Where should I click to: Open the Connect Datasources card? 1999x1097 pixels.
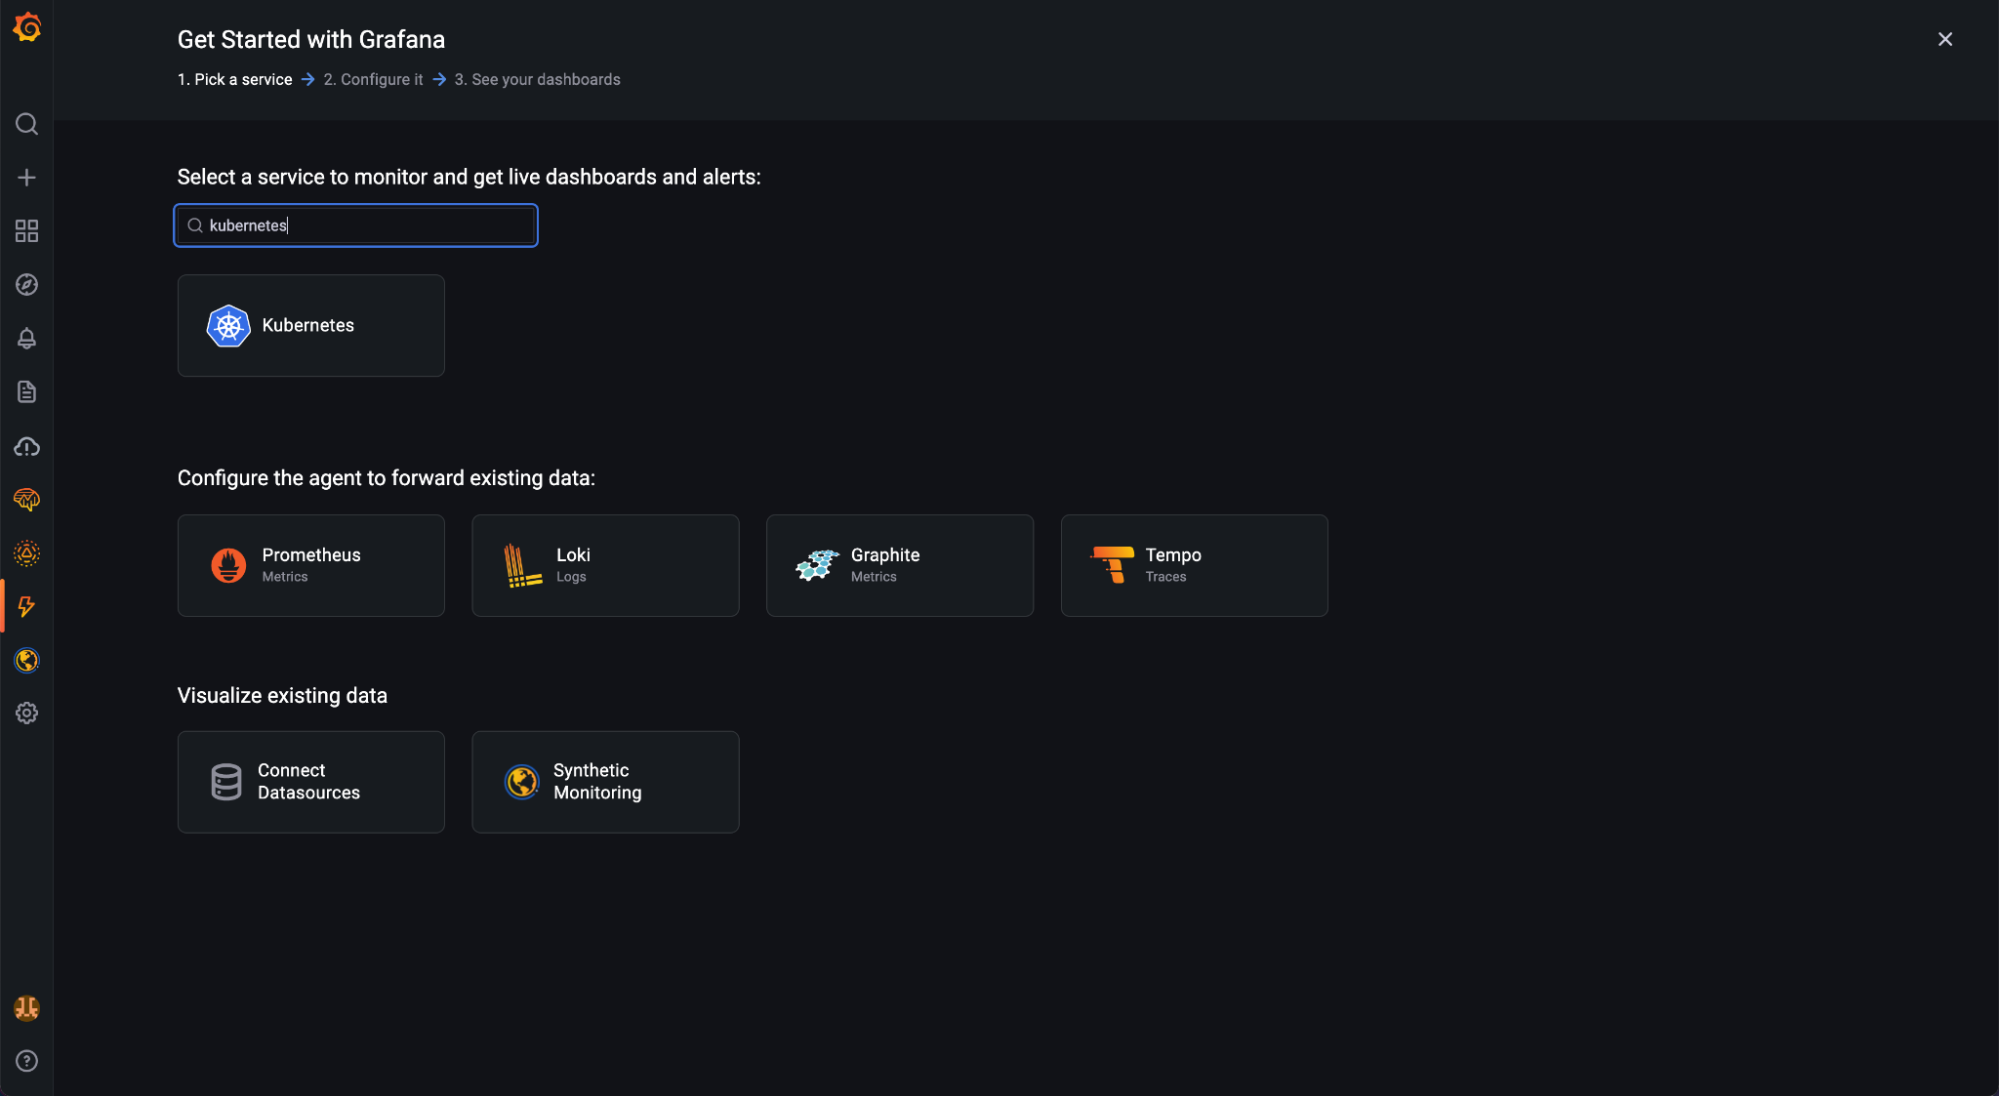[311, 782]
